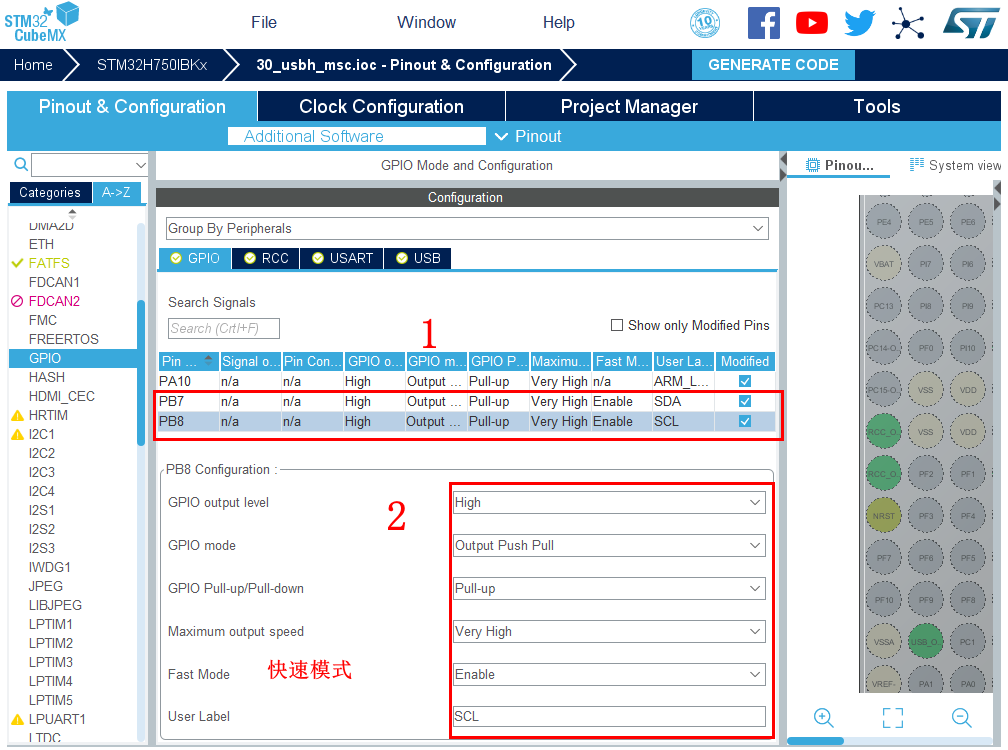This screenshot has width=1008, height=750.
Task: Open the Facebook icon link
Action: pos(763,23)
